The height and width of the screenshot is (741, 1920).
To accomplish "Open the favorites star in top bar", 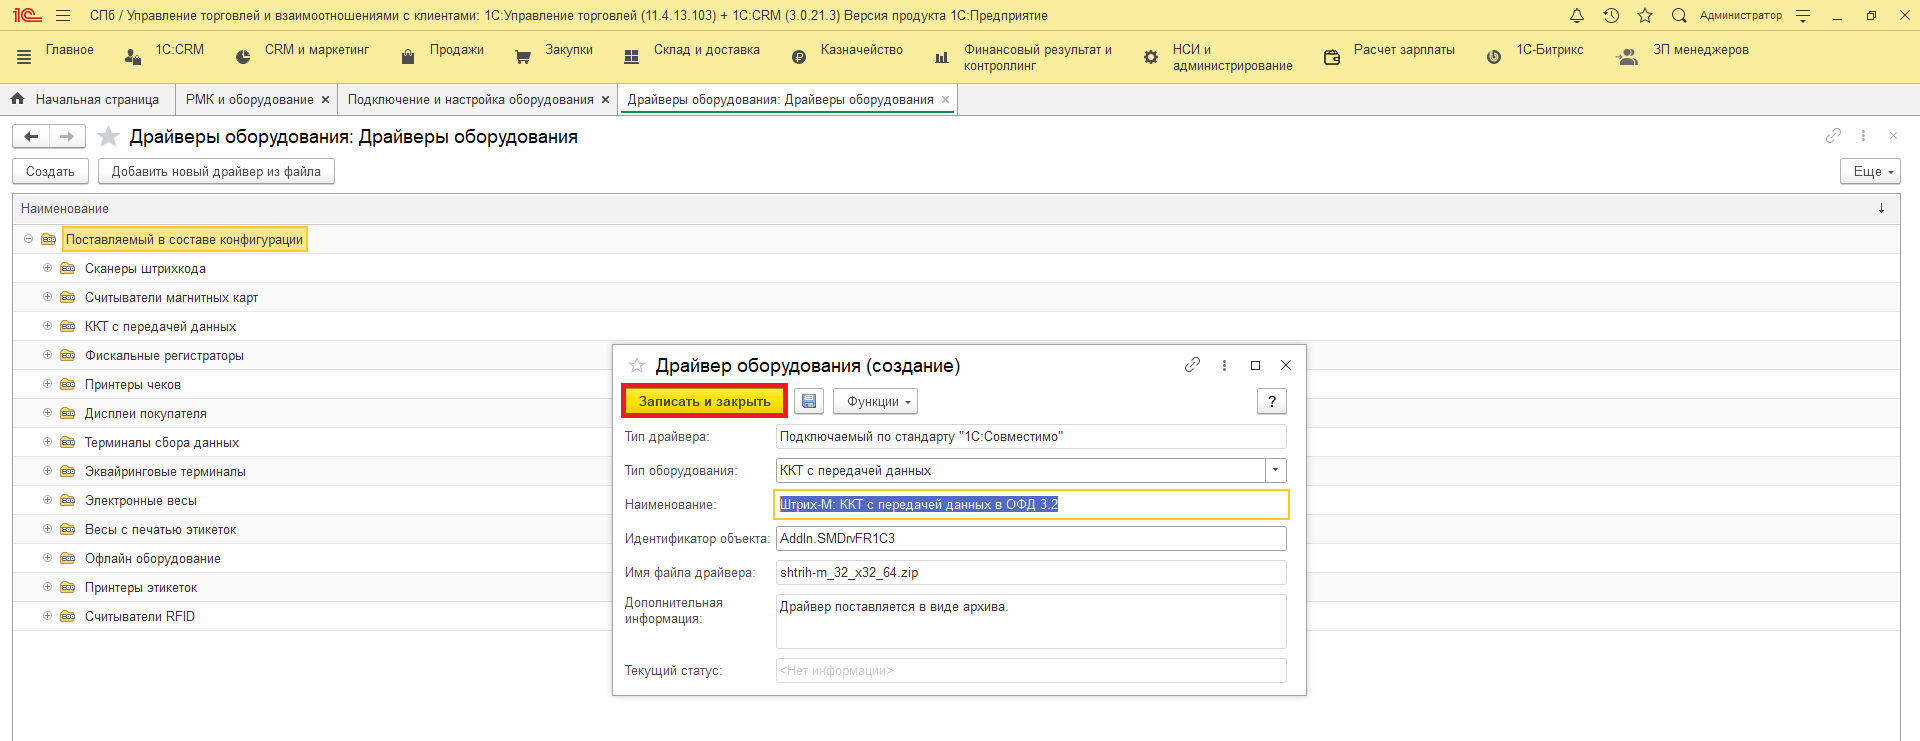I will pos(1645,16).
